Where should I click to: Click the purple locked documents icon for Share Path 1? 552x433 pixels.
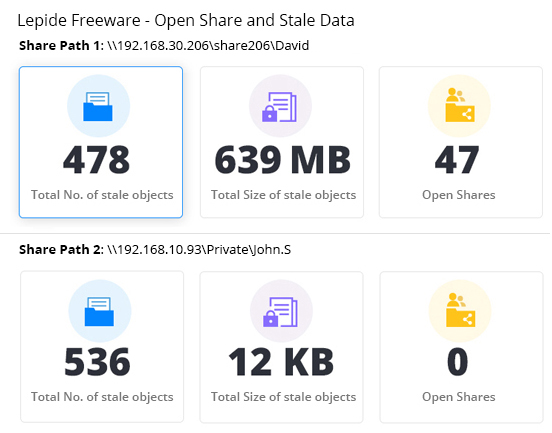[x=280, y=106]
